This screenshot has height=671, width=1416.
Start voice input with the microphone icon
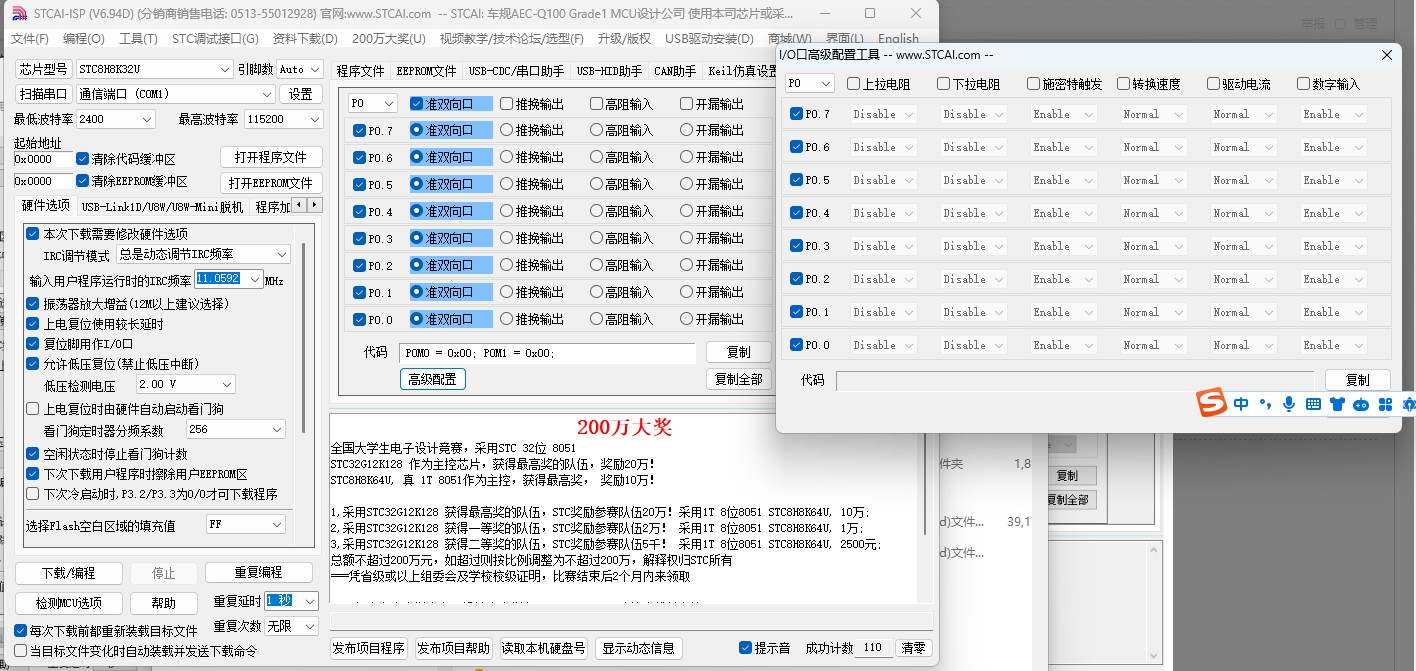(1289, 405)
